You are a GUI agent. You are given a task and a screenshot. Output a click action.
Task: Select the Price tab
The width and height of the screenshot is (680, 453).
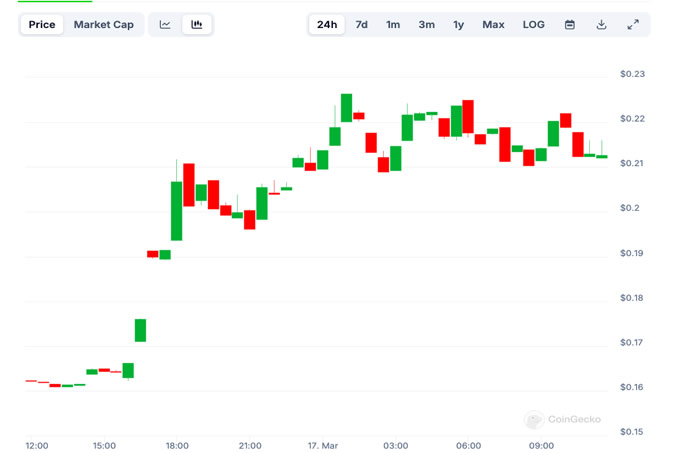(x=42, y=25)
